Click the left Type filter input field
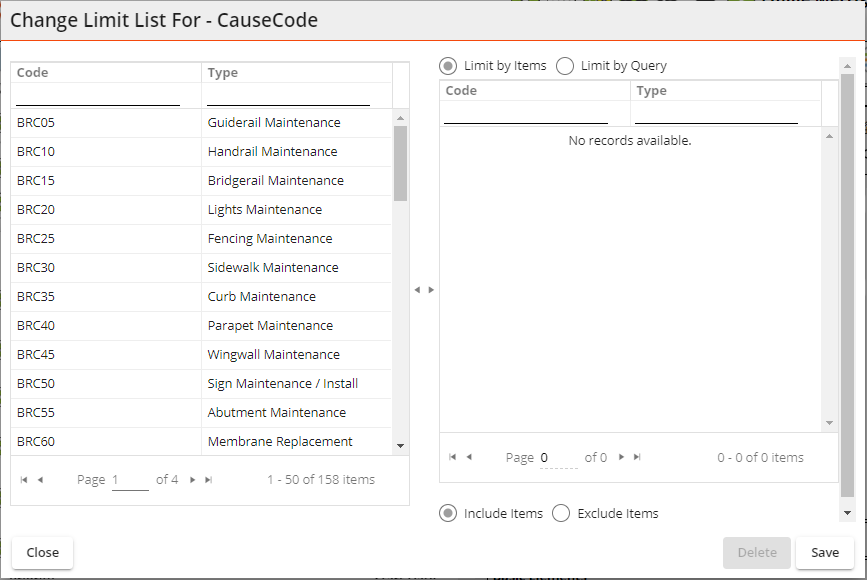Screen dimensions: 867x580 pyautogui.click(x=288, y=96)
